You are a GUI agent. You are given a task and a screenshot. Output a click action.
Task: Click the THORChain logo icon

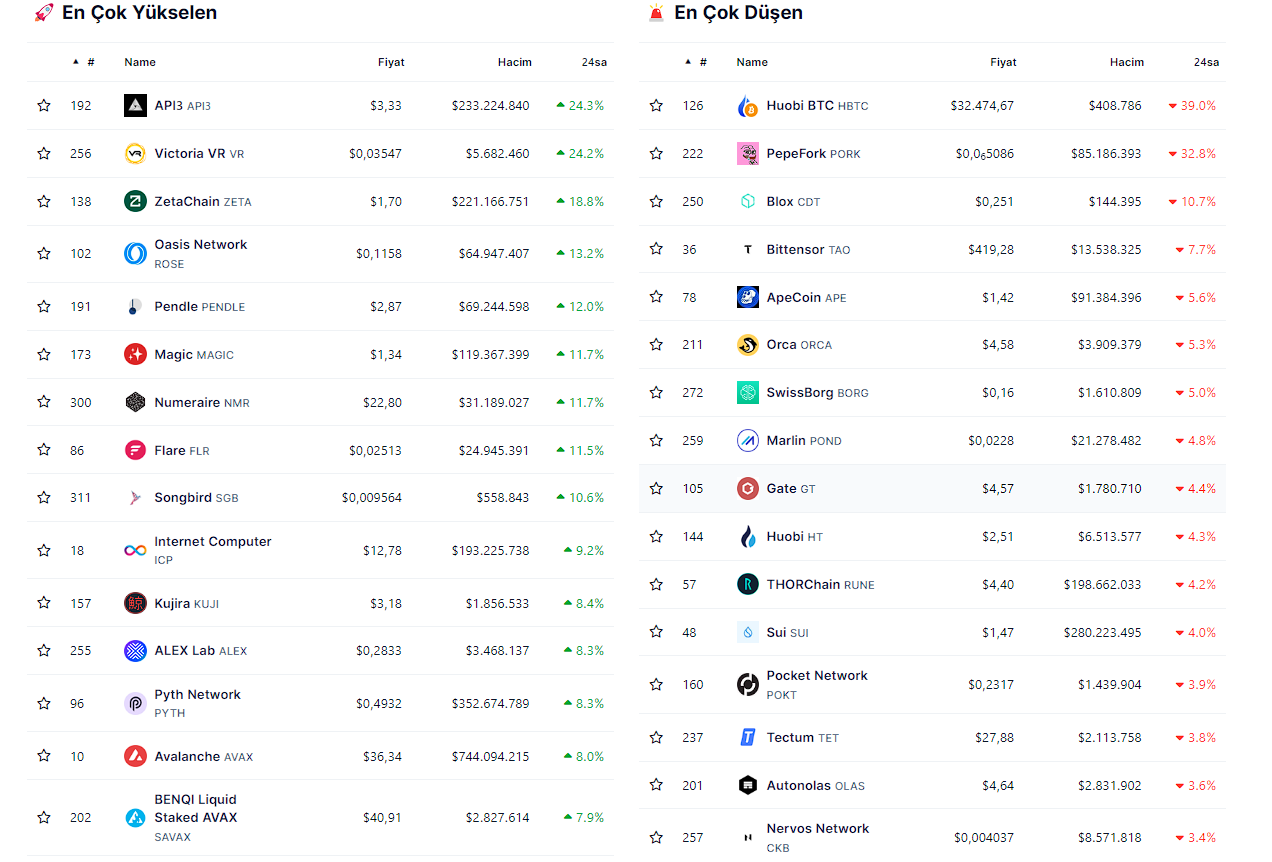pos(748,584)
